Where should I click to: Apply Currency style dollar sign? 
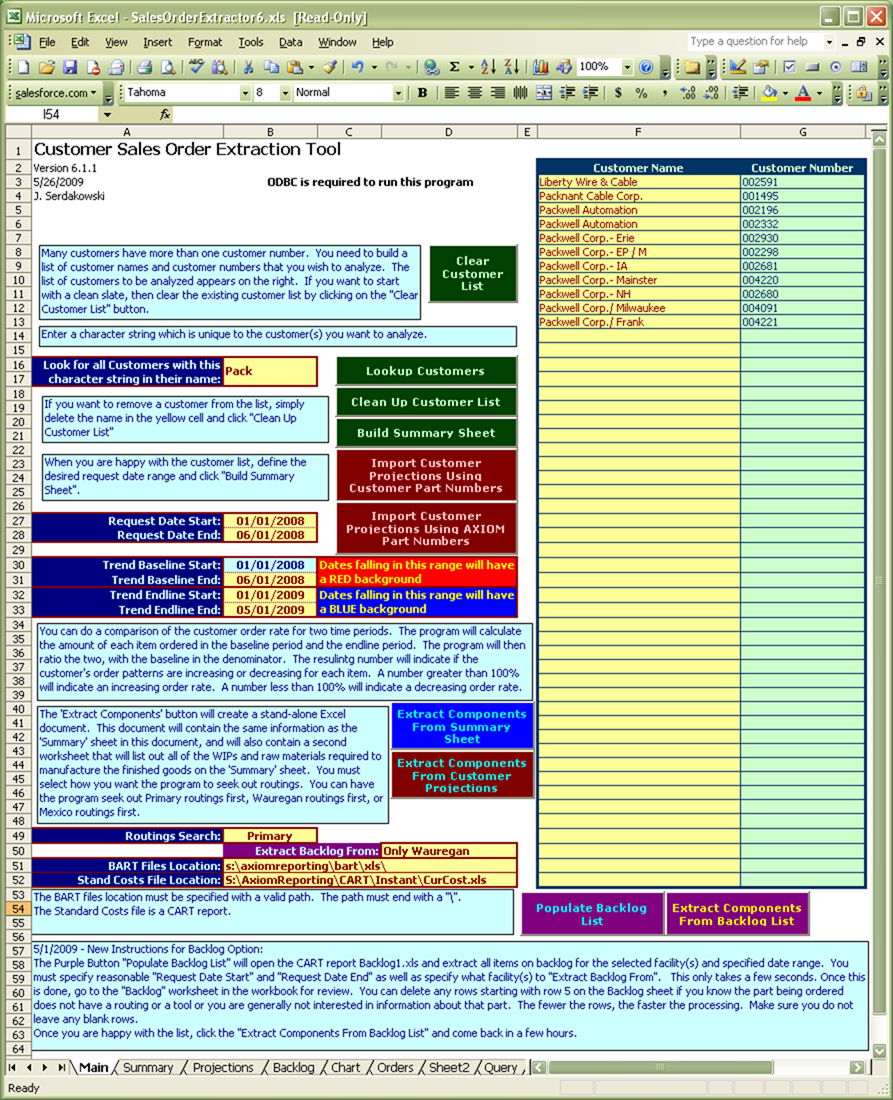[x=618, y=93]
